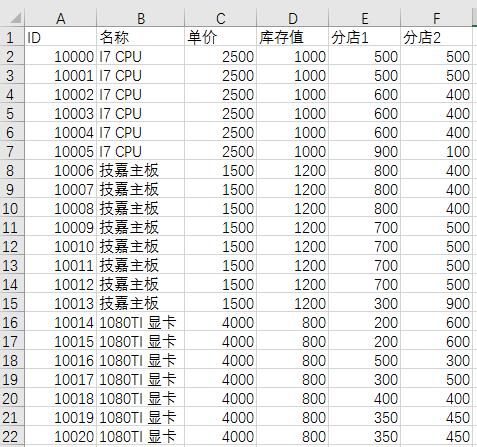Select 分店1 value 350 in row 21
The width and height of the screenshot is (477, 447).
[364, 417]
